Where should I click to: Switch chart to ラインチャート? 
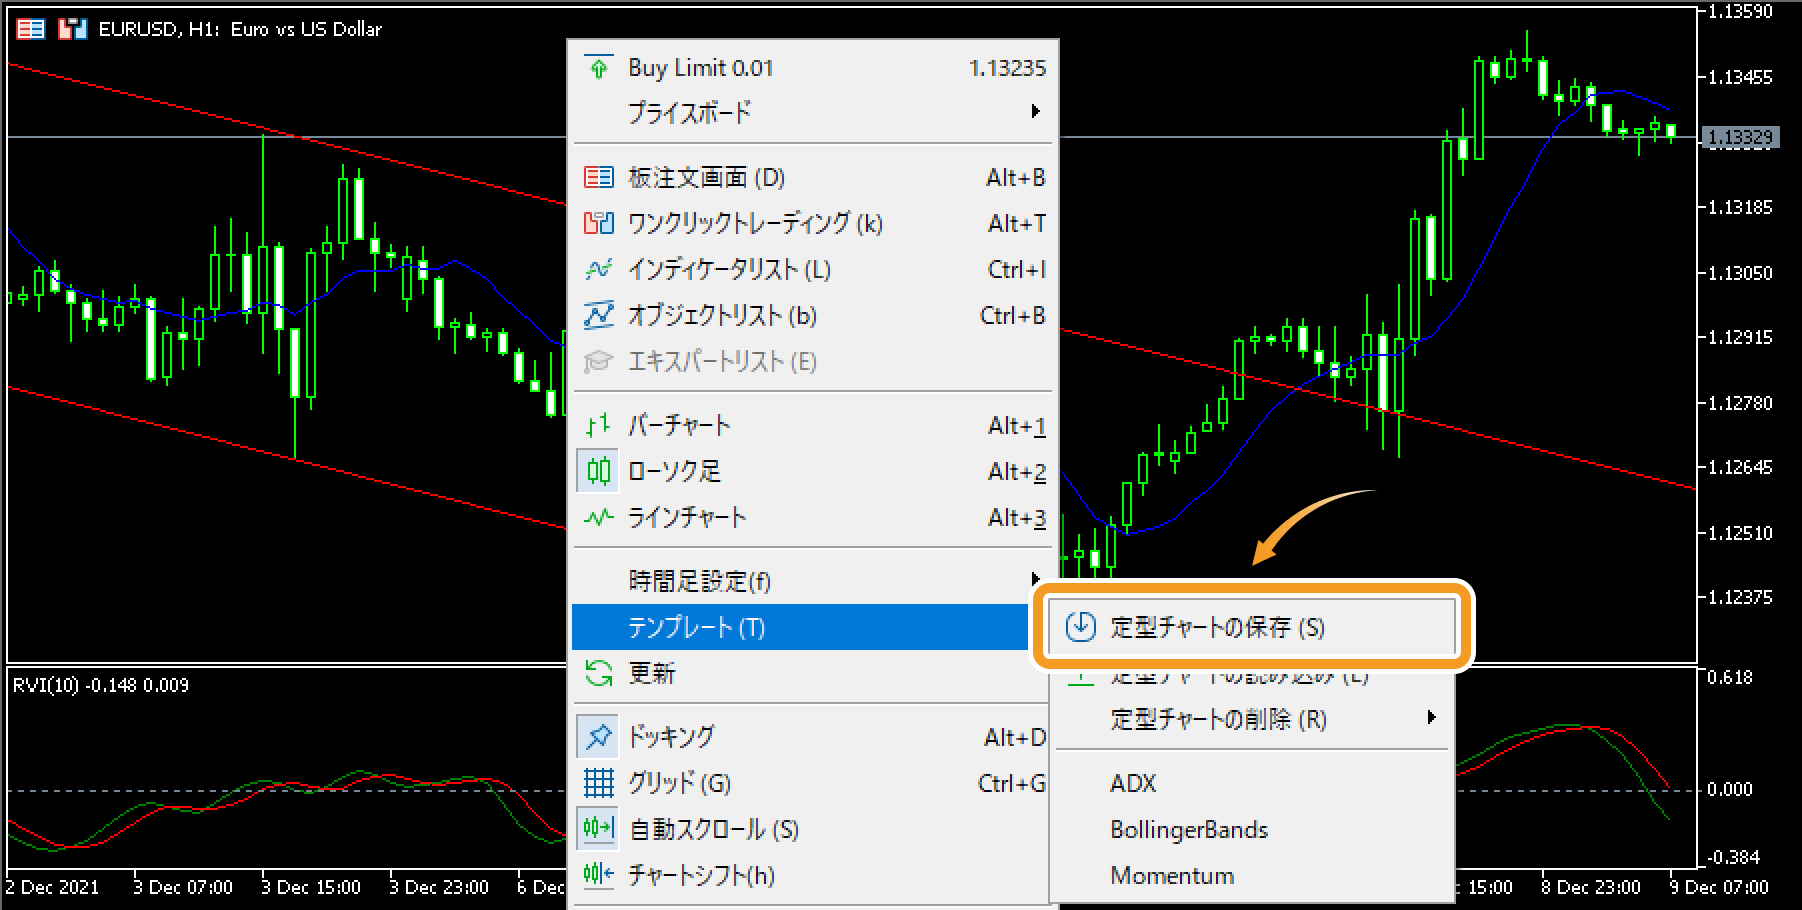tap(812, 517)
